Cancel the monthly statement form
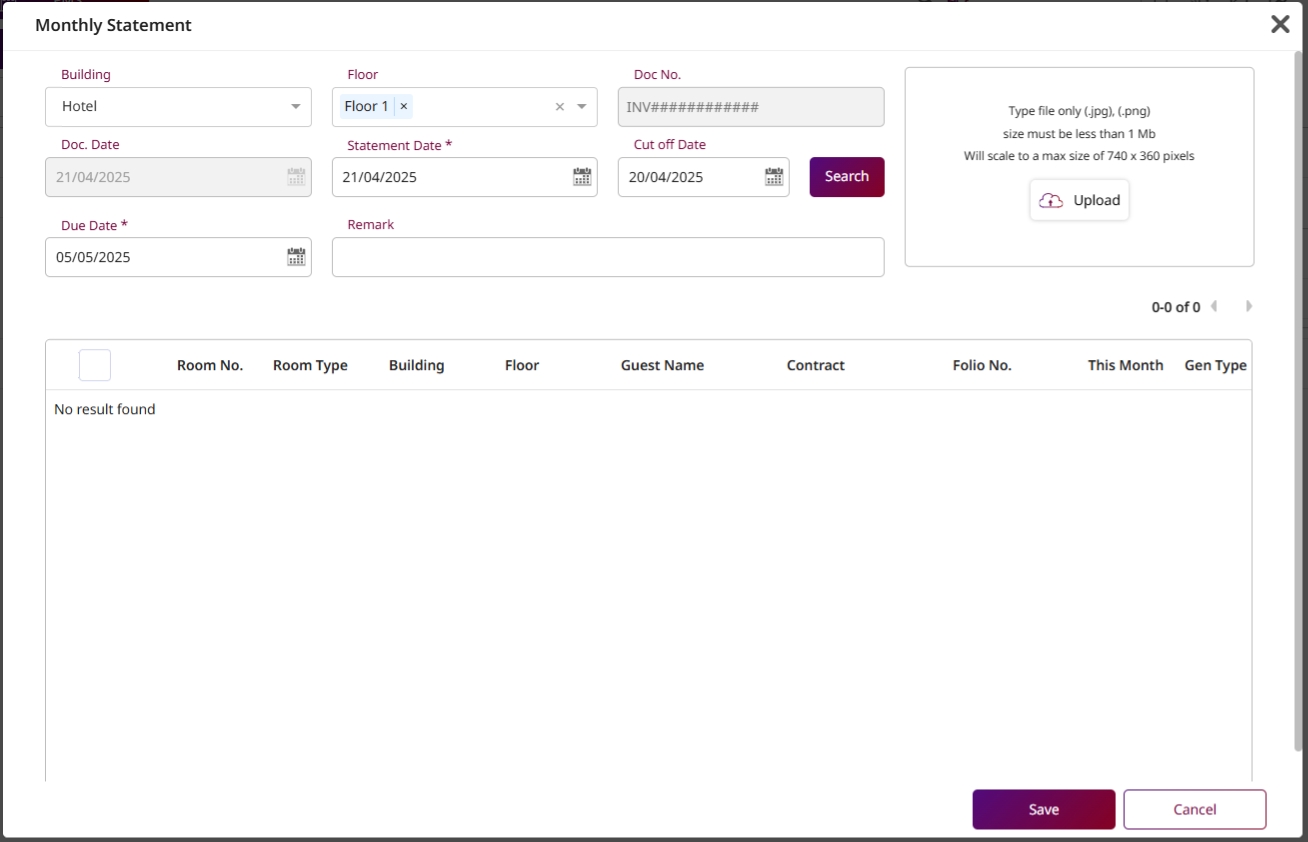Screen dimensions: 1308x842 tap(1194, 810)
